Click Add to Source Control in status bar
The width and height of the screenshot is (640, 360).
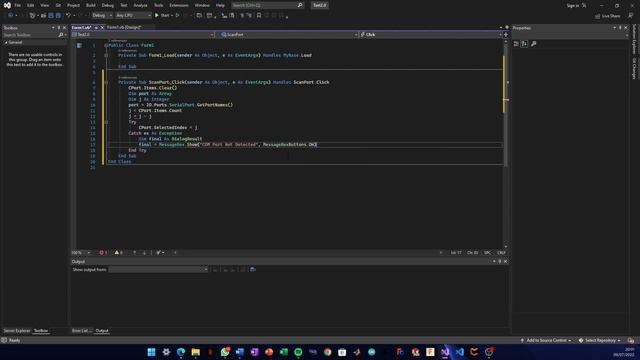546,340
